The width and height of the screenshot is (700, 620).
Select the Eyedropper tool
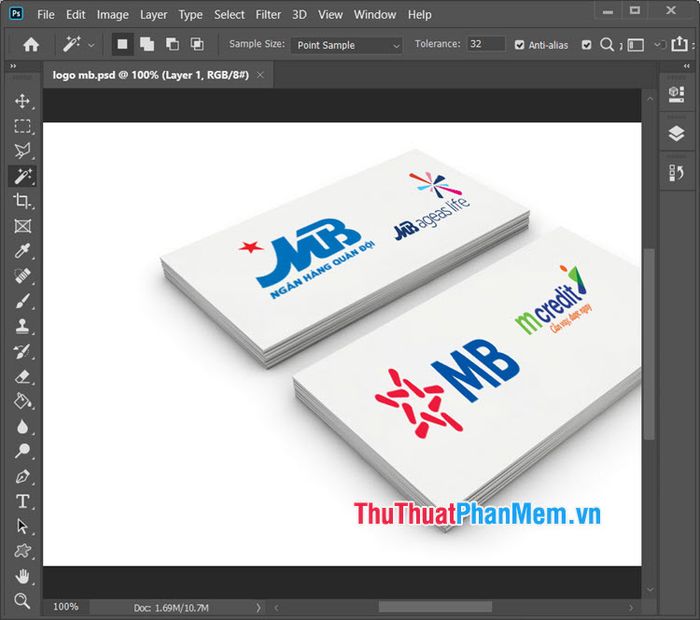(22, 251)
